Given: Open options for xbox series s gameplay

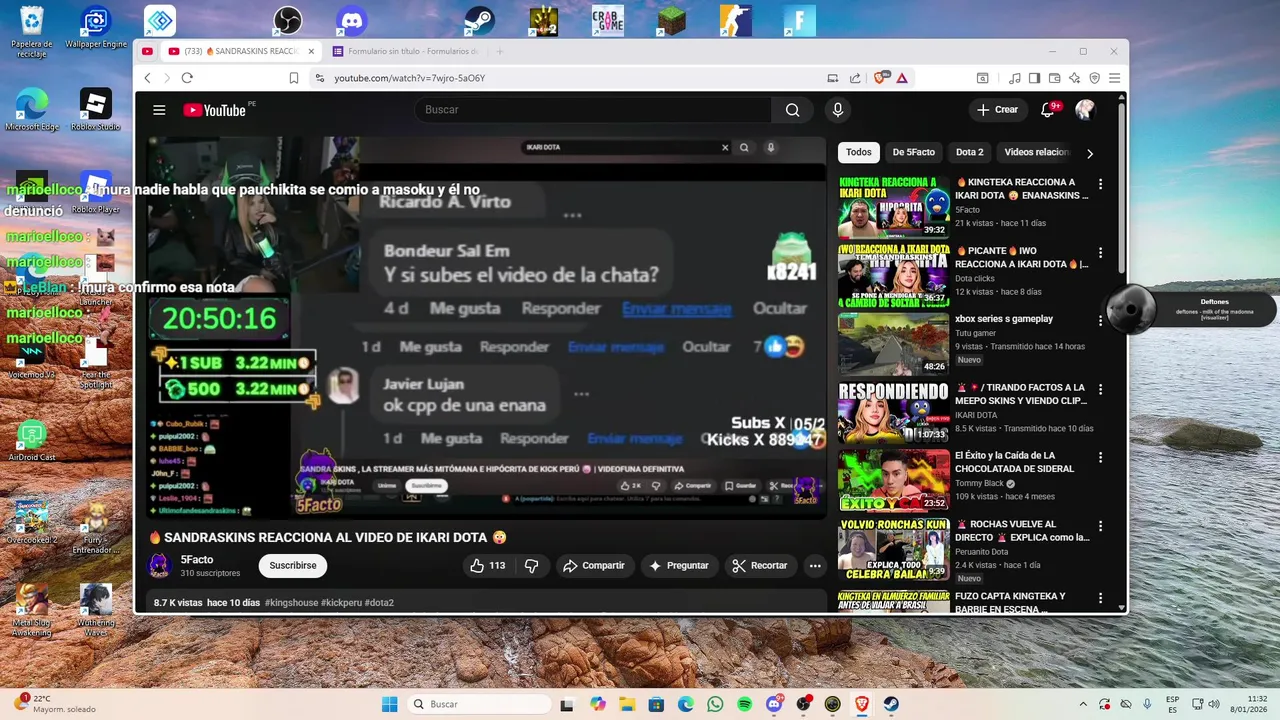Looking at the screenshot, I should pos(1100,321).
